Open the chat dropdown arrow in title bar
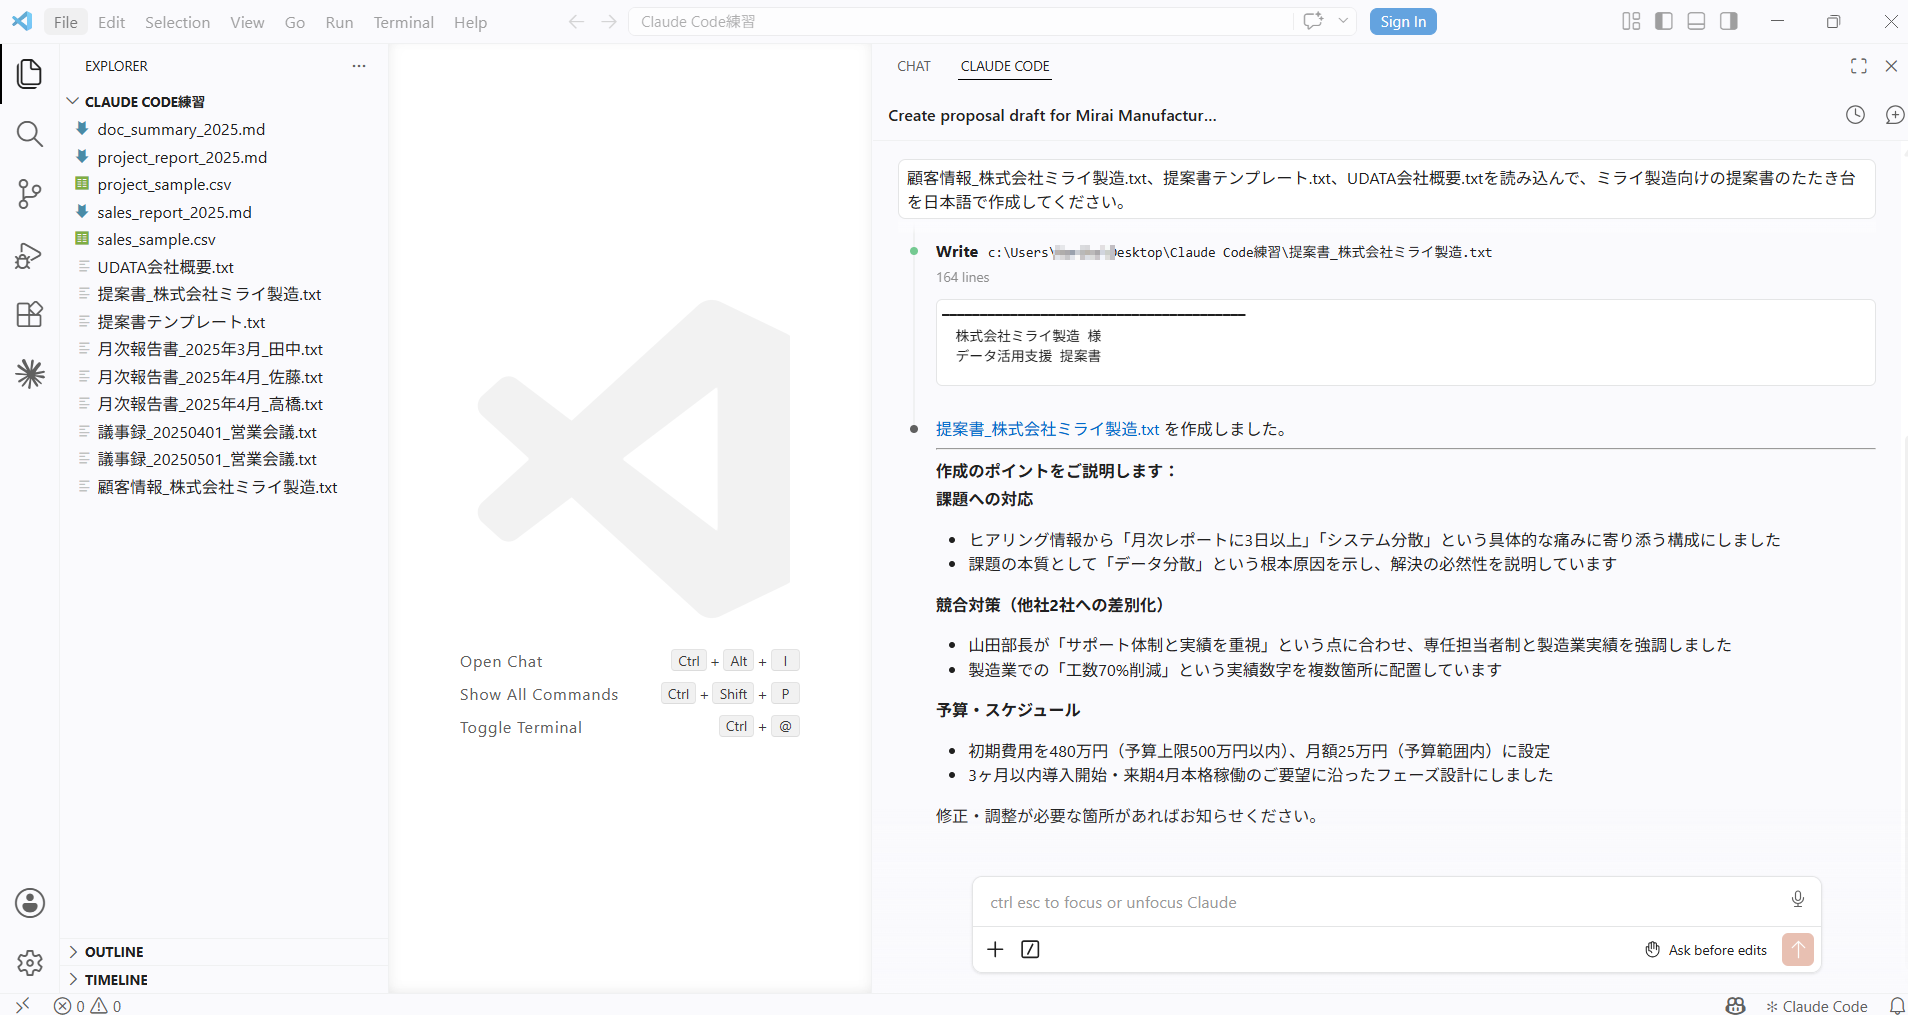Image resolution: width=1908 pixels, height=1015 pixels. click(x=1343, y=21)
